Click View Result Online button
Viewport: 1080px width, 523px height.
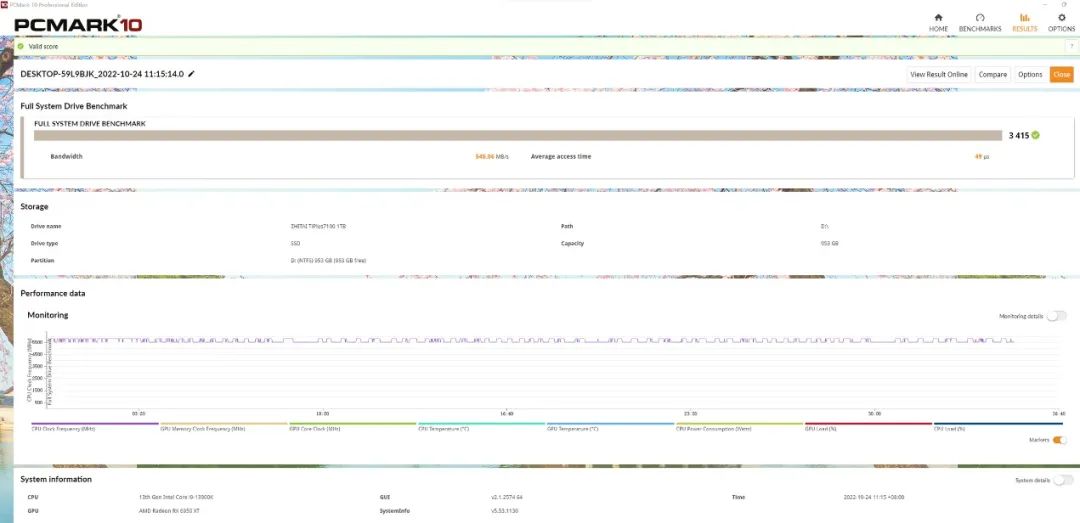click(x=939, y=74)
